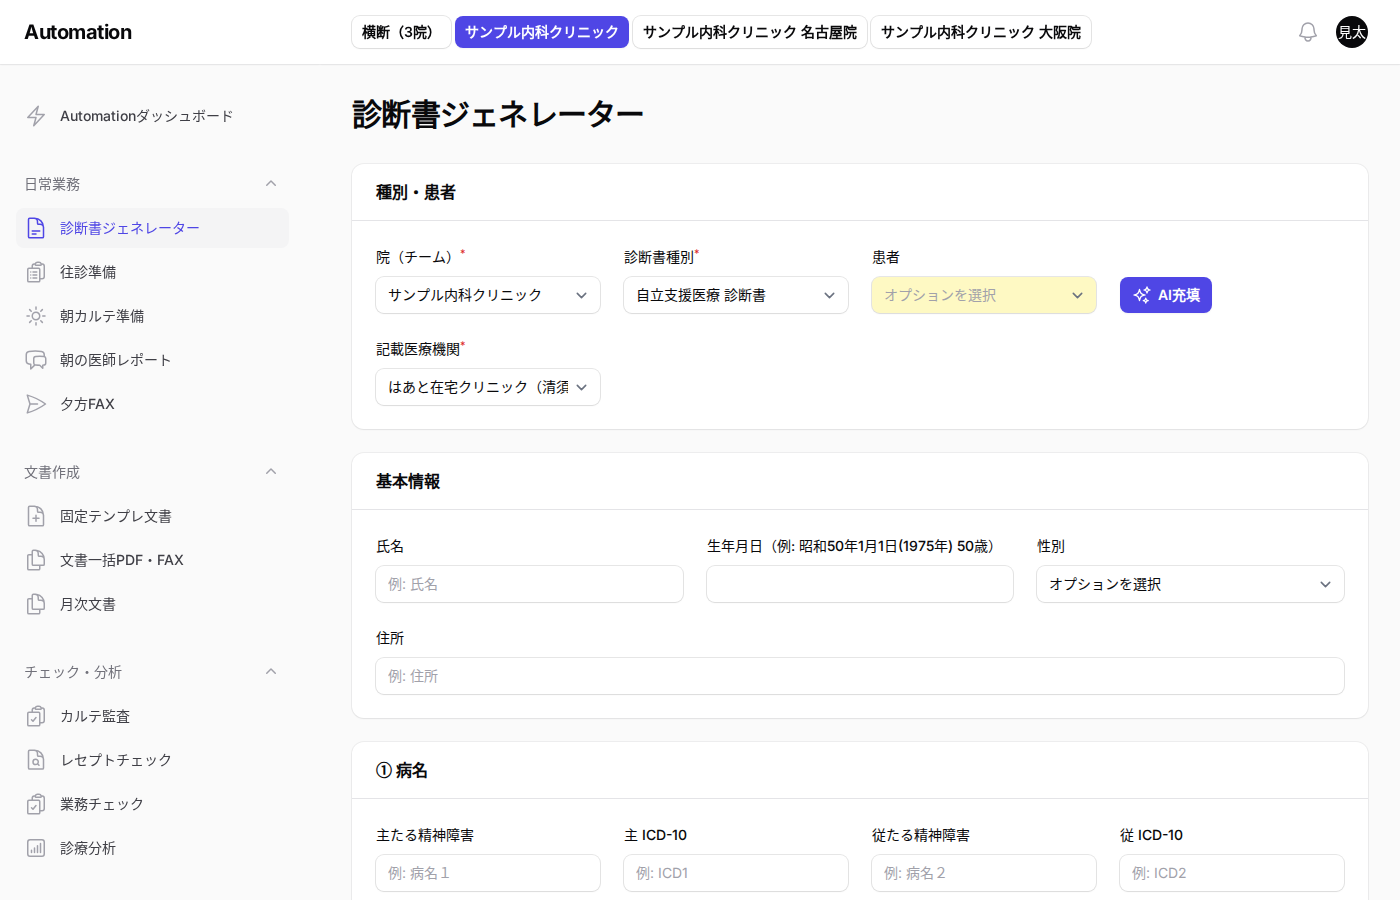
Task: Switch to サンプル内科クリニック 大阪院 tab
Action: tap(981, 32)
